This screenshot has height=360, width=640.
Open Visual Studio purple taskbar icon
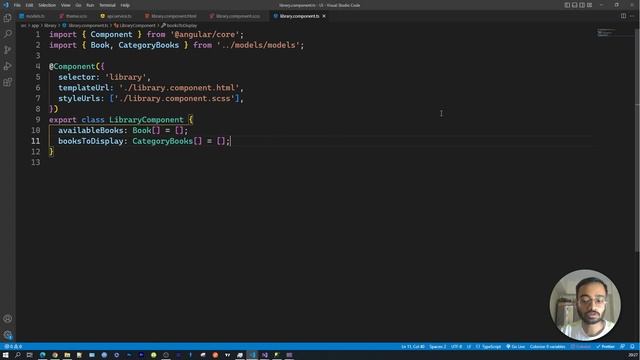[x=264, y=355]
